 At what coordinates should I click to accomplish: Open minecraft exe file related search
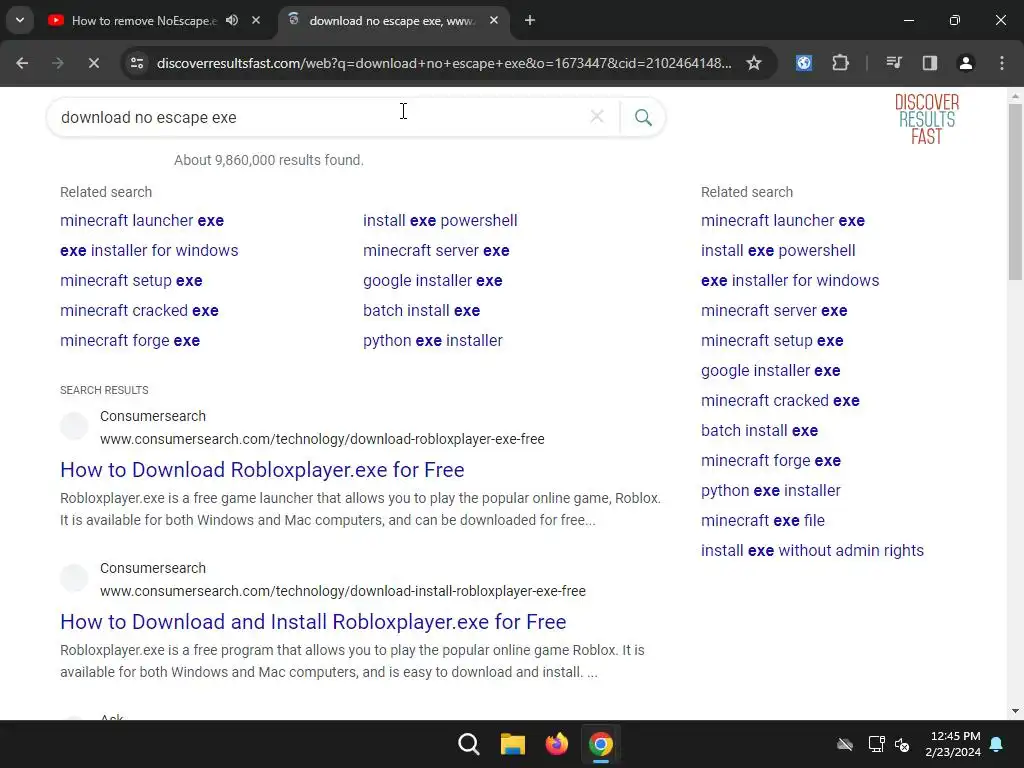[763, 521]
